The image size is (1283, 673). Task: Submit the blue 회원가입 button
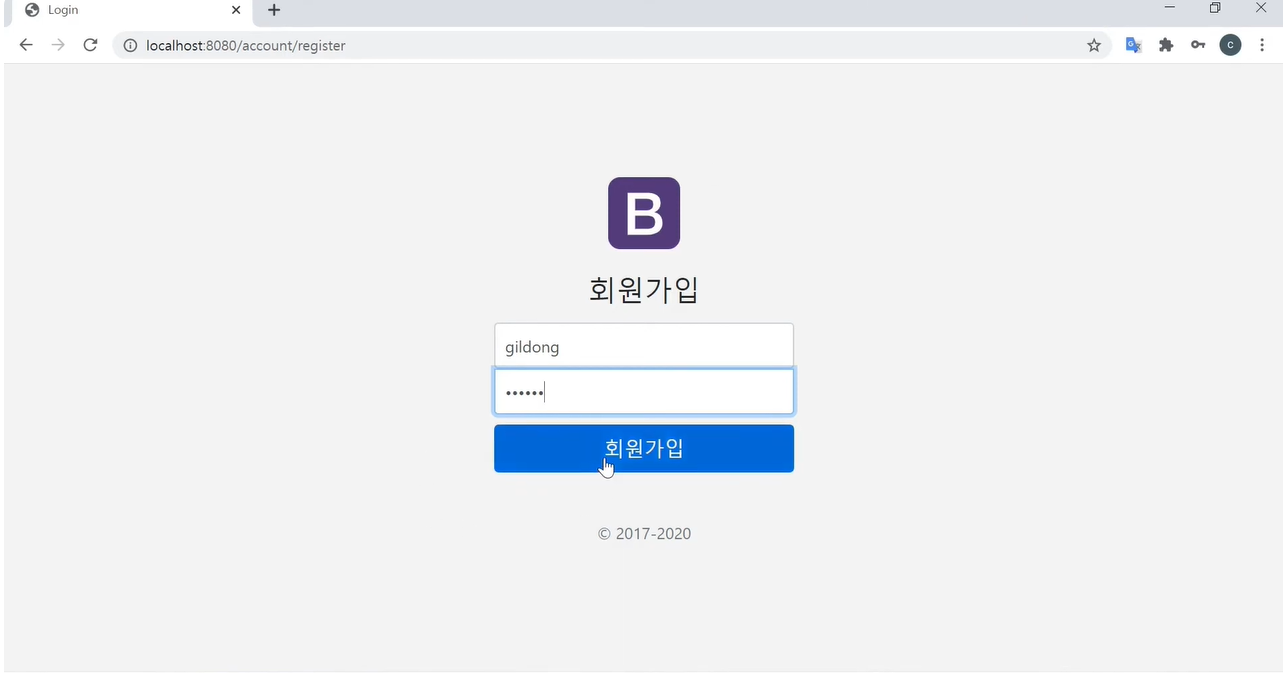coord(644,448)
